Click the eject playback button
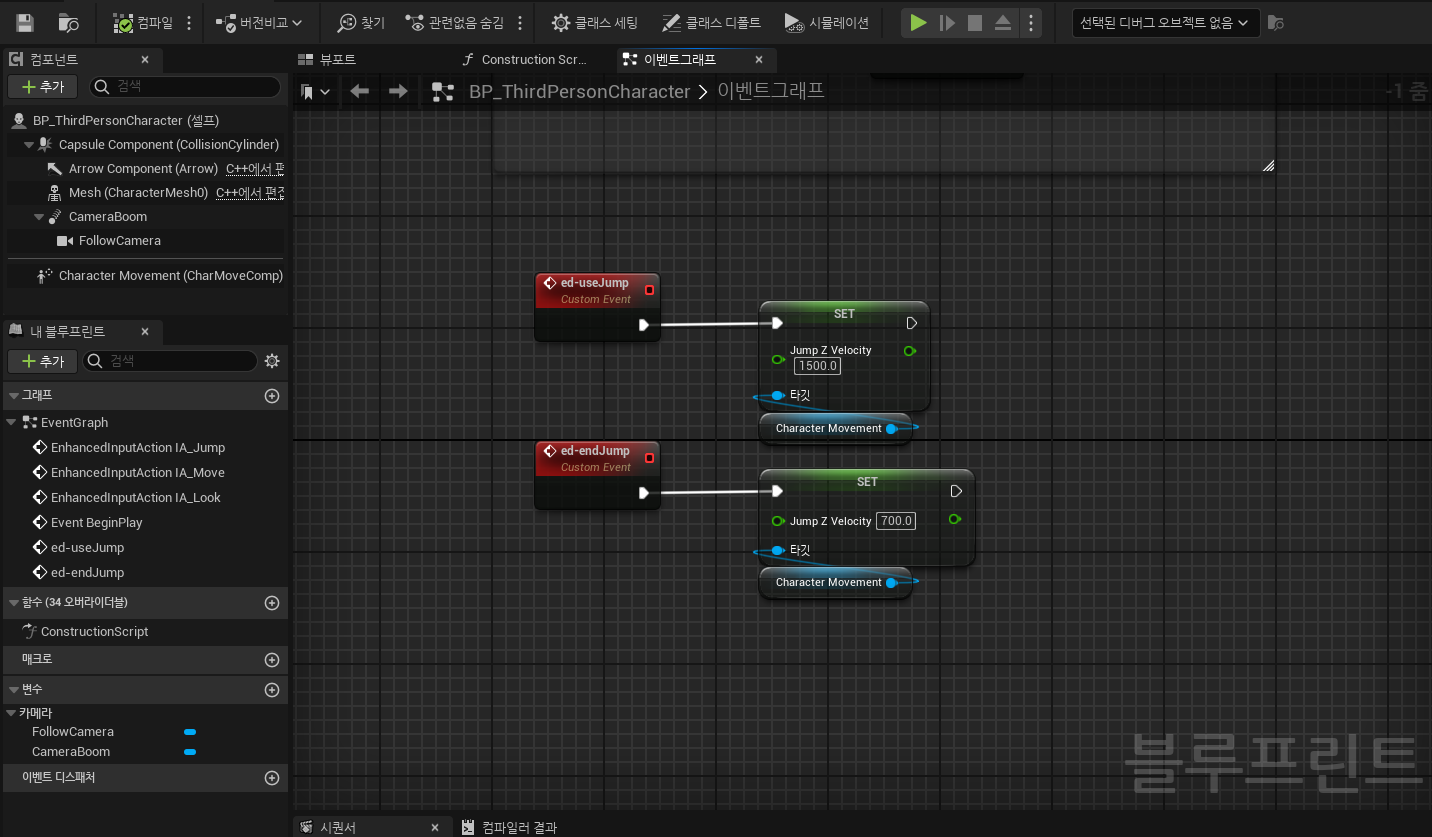This screenshot has width=1432, height=837. [x=1003, y=22]
